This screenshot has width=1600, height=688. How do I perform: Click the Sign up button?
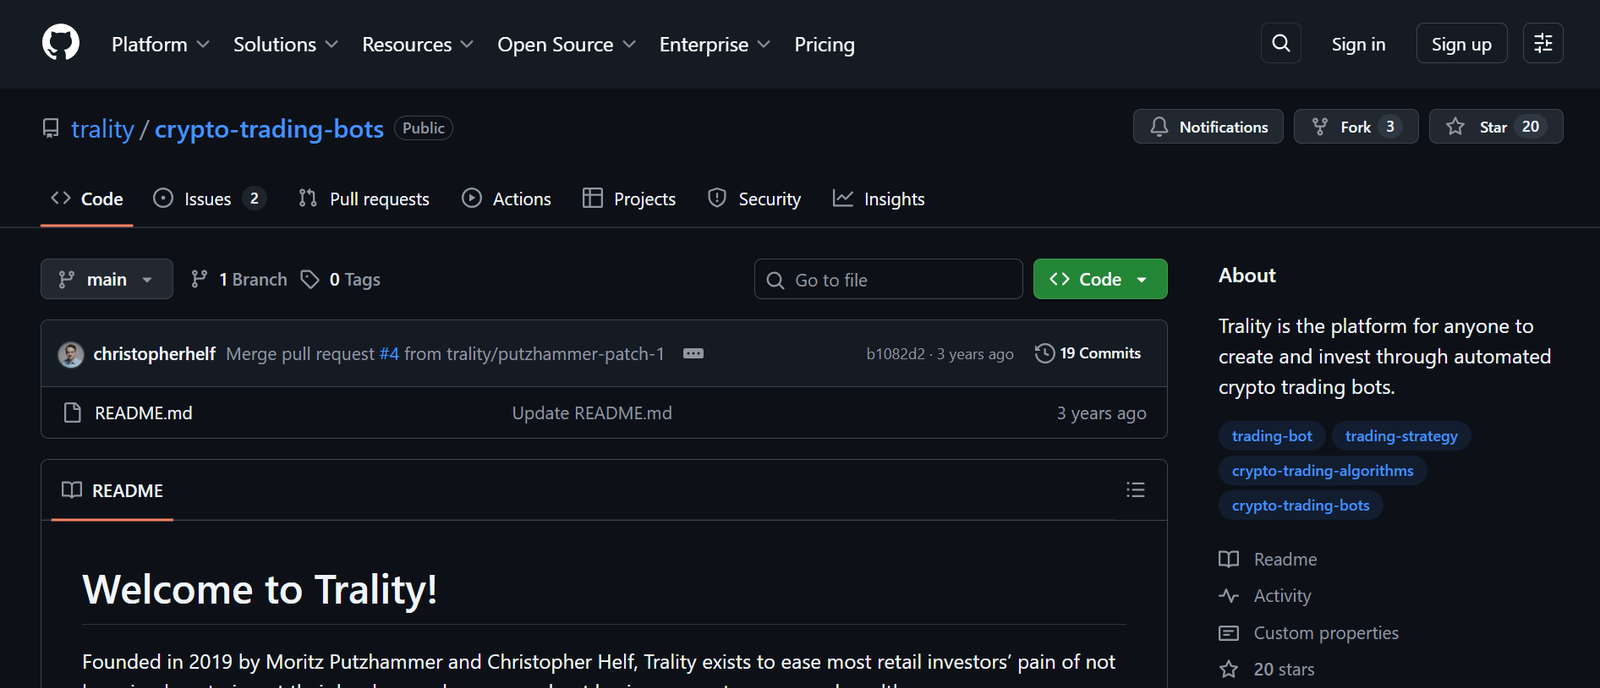click(x=1461, y=44)
